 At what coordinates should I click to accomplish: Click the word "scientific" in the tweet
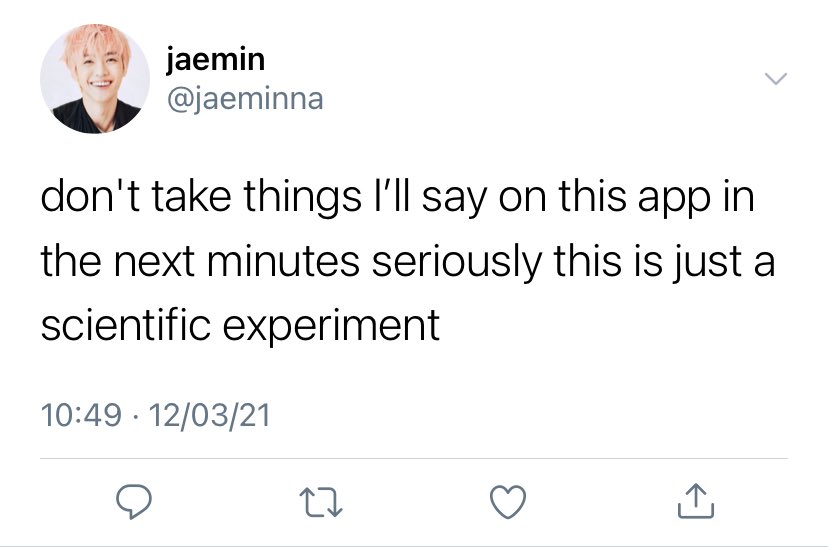[126, 325]
